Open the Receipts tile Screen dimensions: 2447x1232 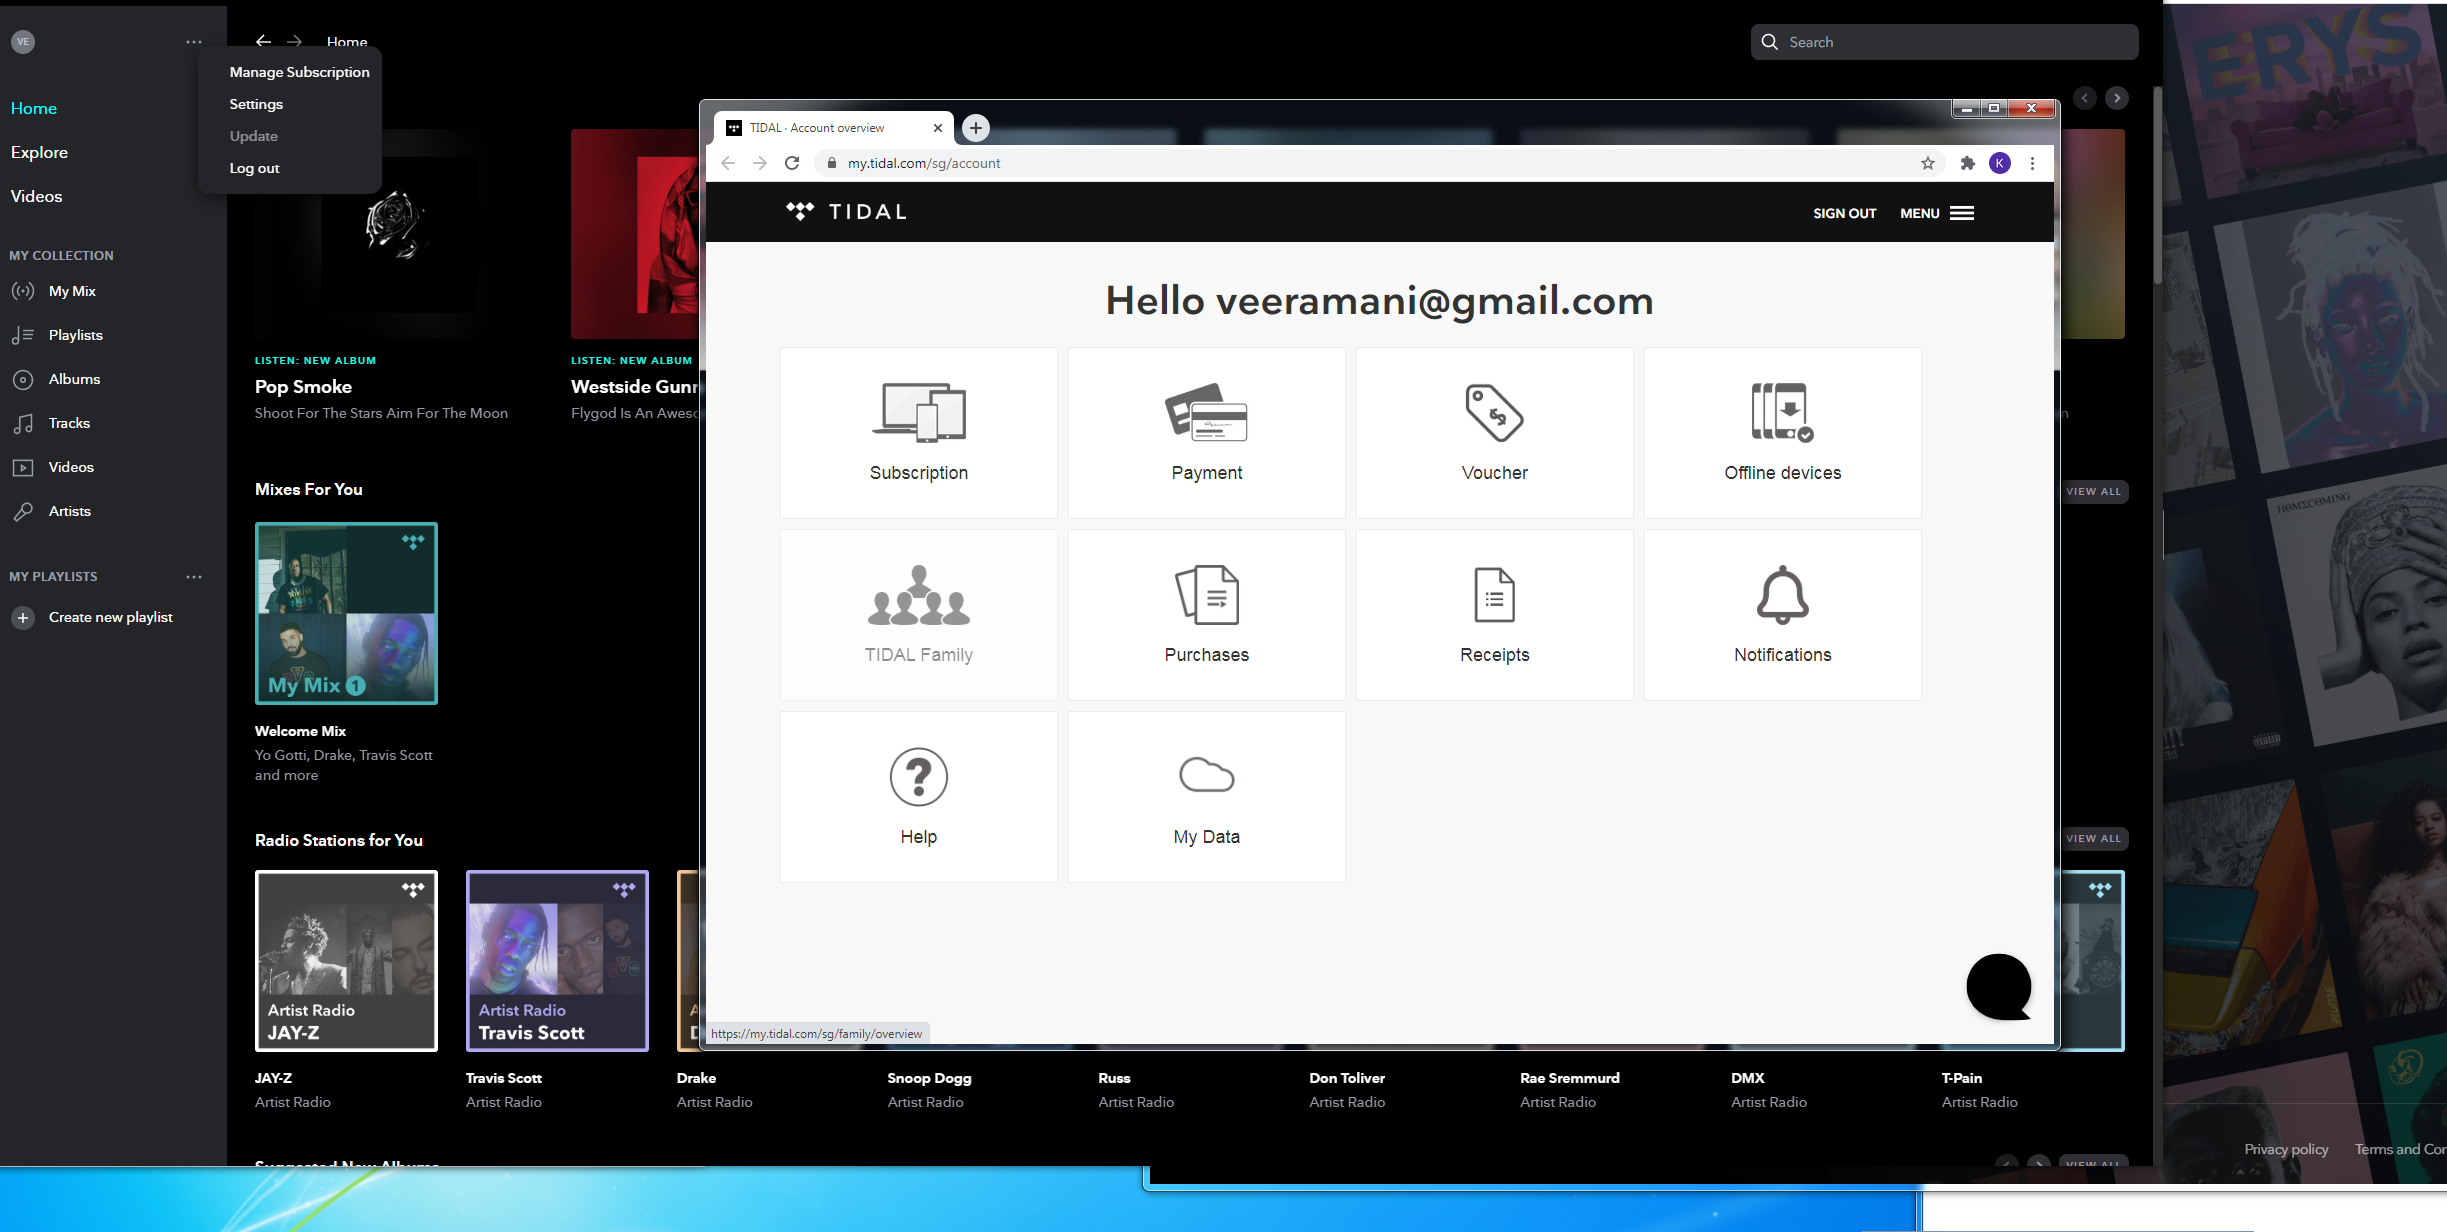tap(1494, 614)
